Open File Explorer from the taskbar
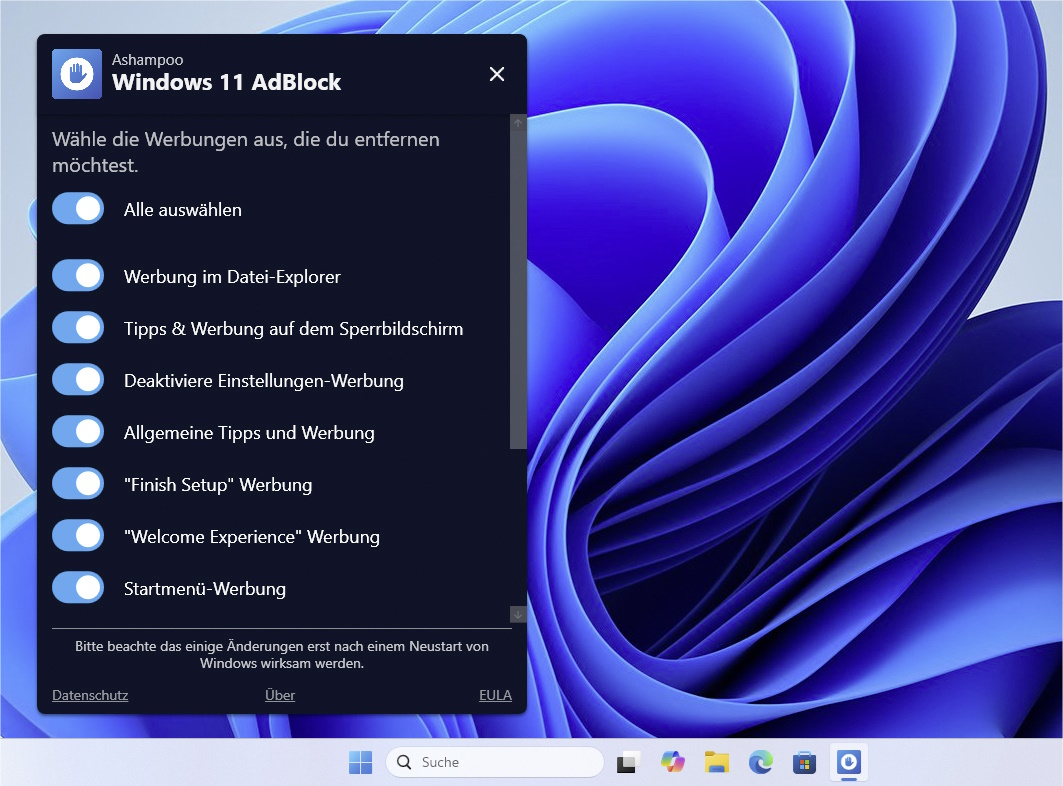This screenshot has width=1063, height=786. point(717,762)
